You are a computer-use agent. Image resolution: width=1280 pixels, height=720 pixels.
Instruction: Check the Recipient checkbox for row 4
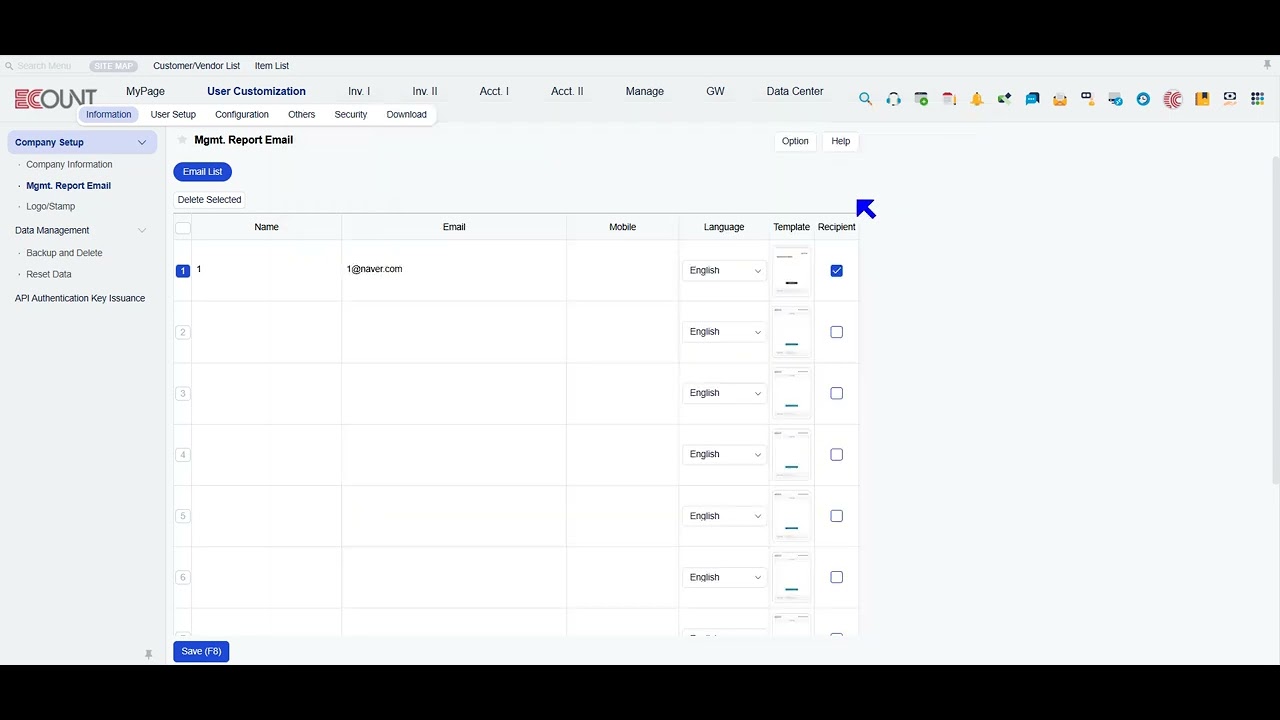837,455
